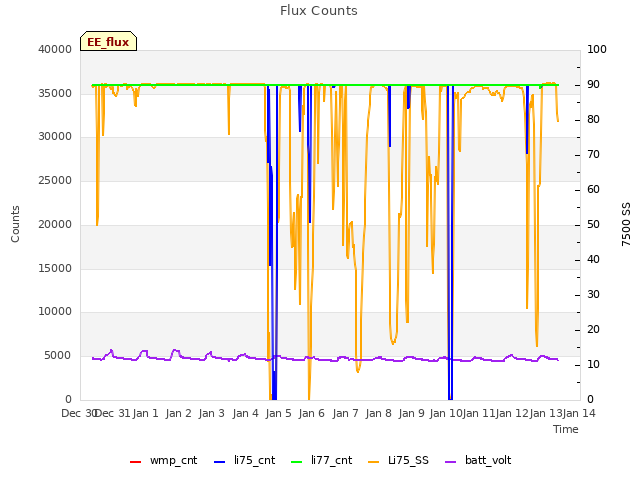Click the 40 right axis tick label

click(593, 260)
